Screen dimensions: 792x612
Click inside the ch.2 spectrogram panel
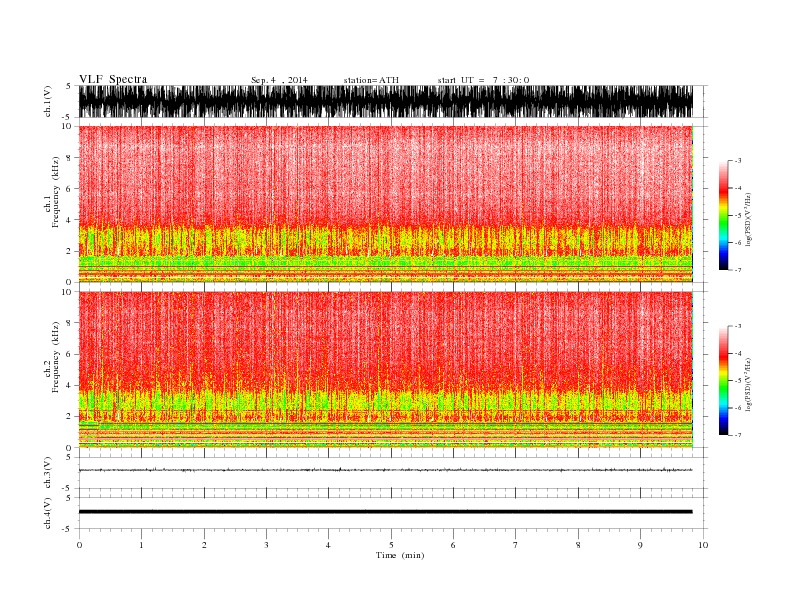(385, 370)
